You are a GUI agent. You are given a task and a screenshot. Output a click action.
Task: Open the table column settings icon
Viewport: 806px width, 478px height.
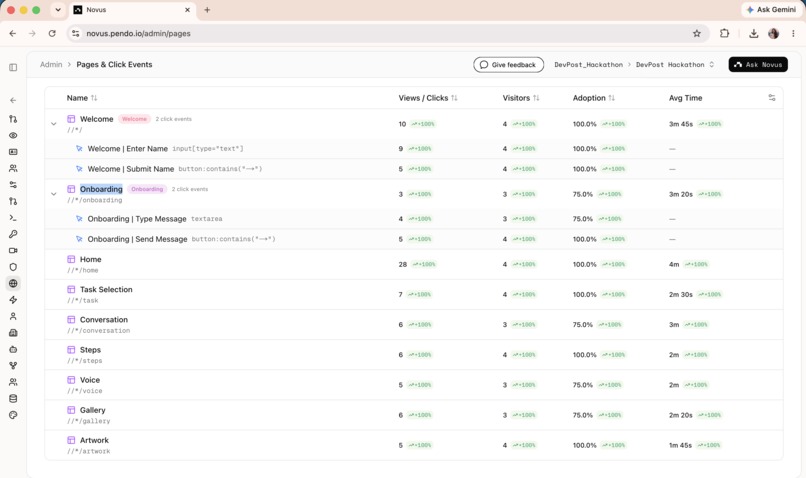pyautogui.click(x=772, y=98)
